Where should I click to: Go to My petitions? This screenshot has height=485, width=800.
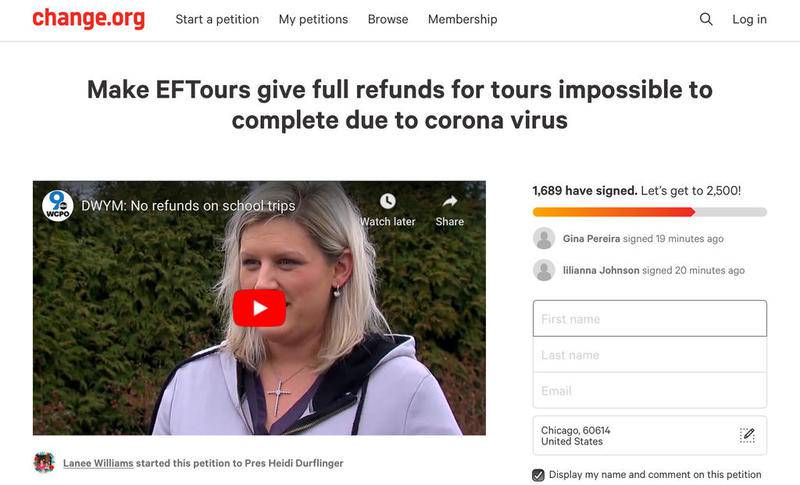coord(313,19)
